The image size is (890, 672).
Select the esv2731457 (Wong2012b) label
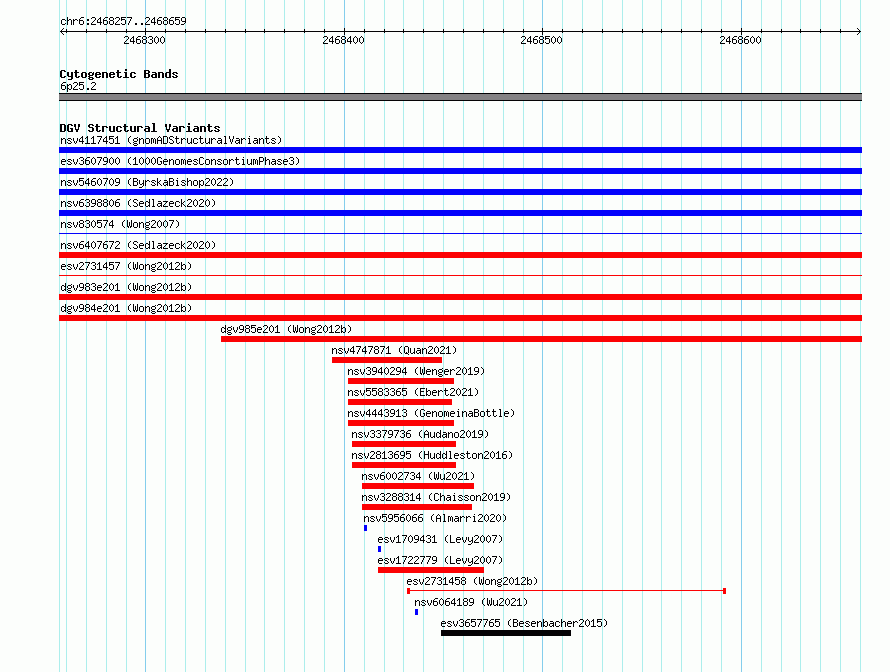tap(126, 266)
